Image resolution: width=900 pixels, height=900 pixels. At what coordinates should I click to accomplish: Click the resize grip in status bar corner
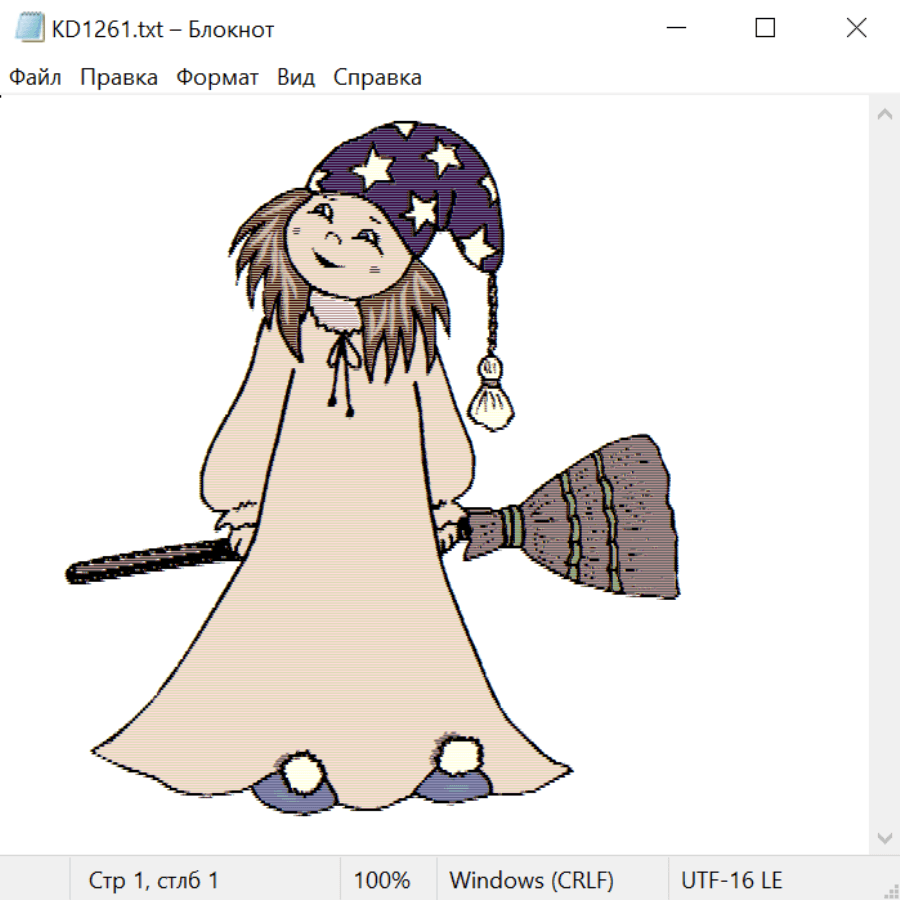[891, 889]
